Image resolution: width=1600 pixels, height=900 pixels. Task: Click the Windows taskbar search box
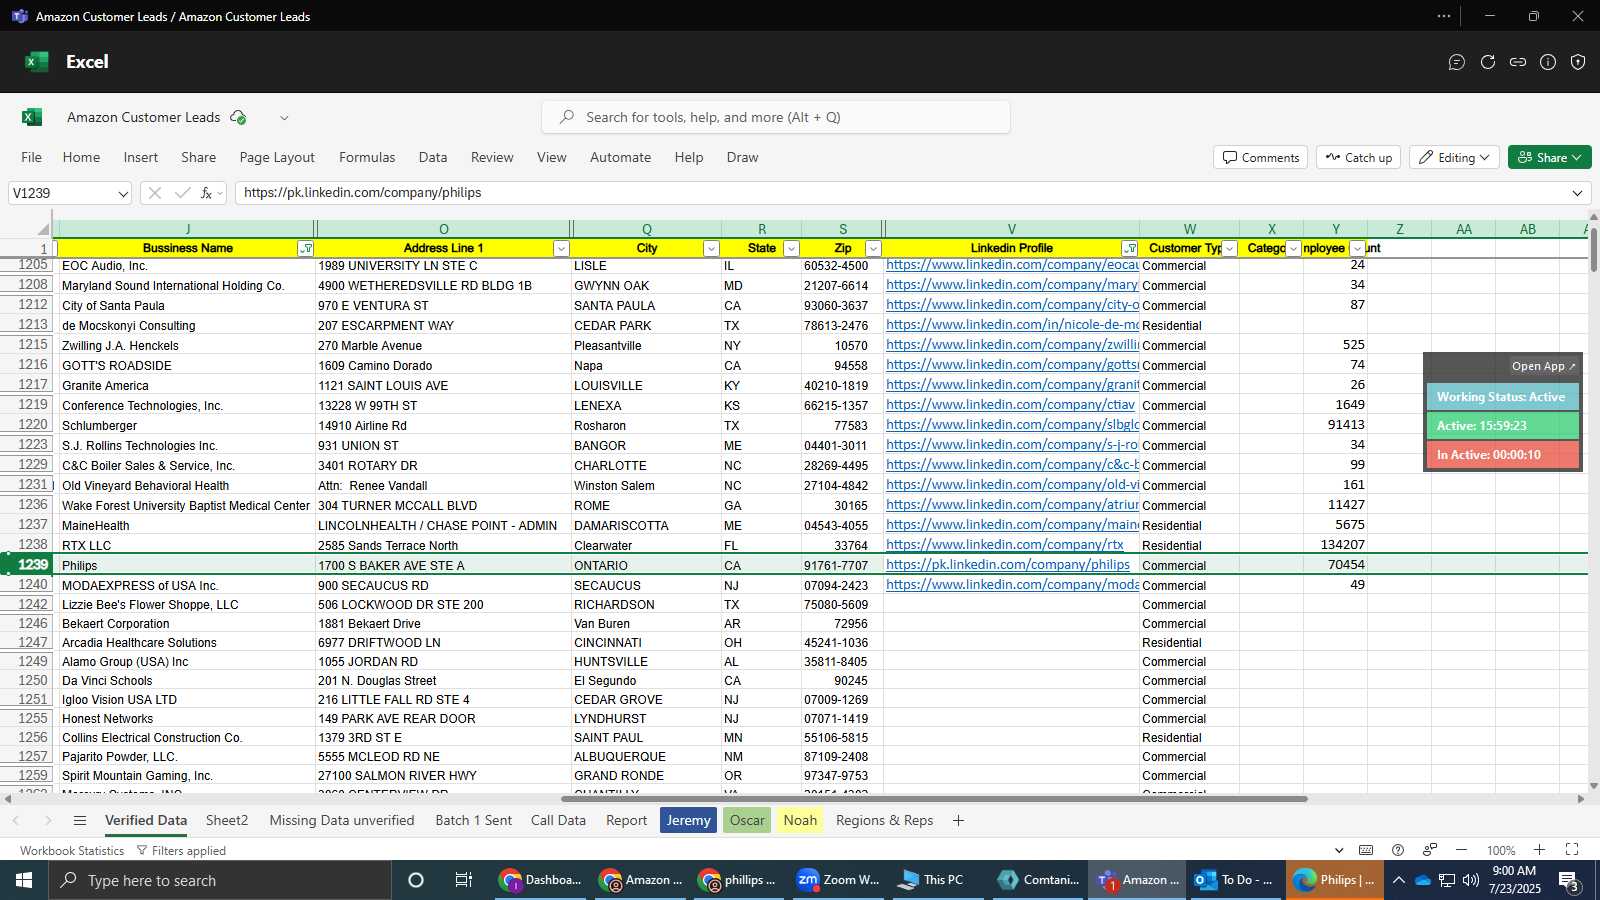coord(219,880)
